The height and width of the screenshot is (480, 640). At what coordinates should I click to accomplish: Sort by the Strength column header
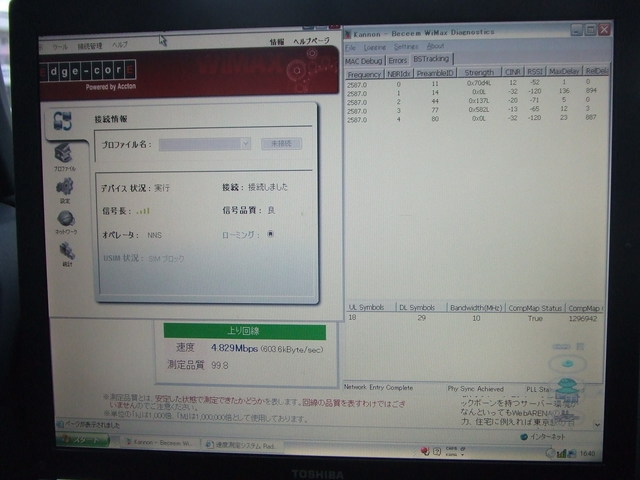(x=479, y=72)
